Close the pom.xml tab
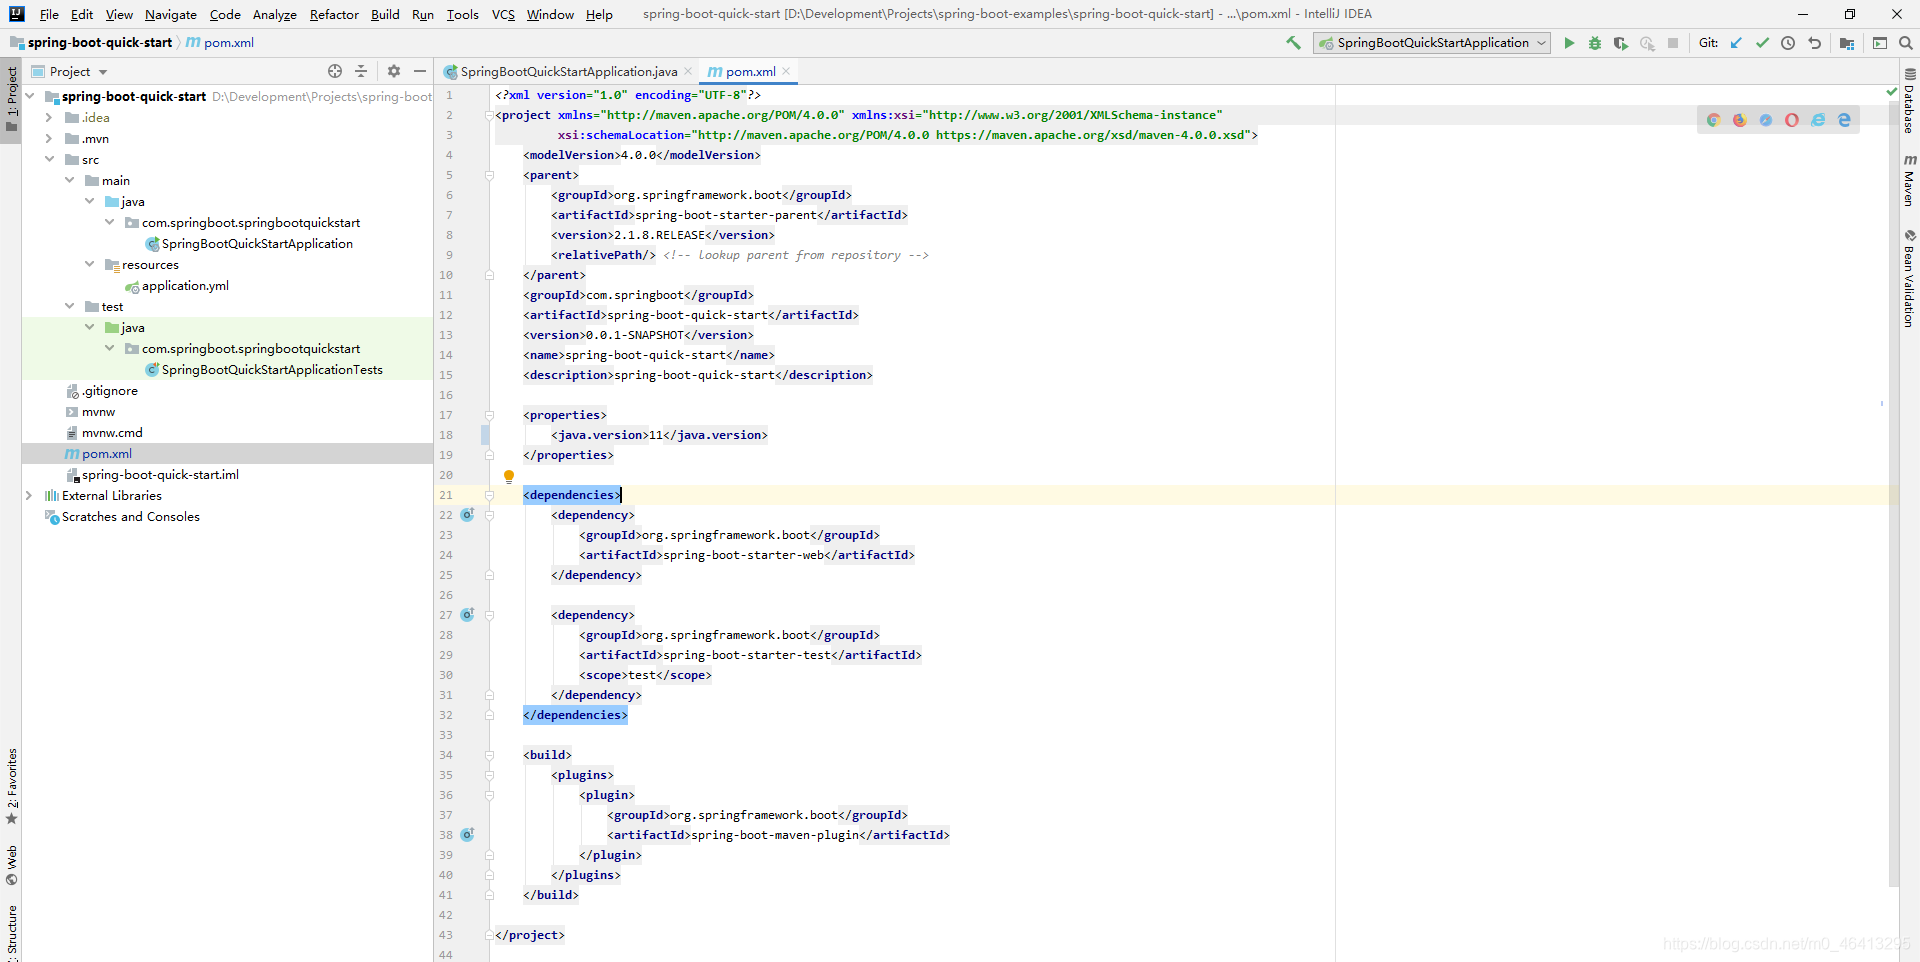The height and width of the screenshot is (962, 1920). click(x=787, y=71)
